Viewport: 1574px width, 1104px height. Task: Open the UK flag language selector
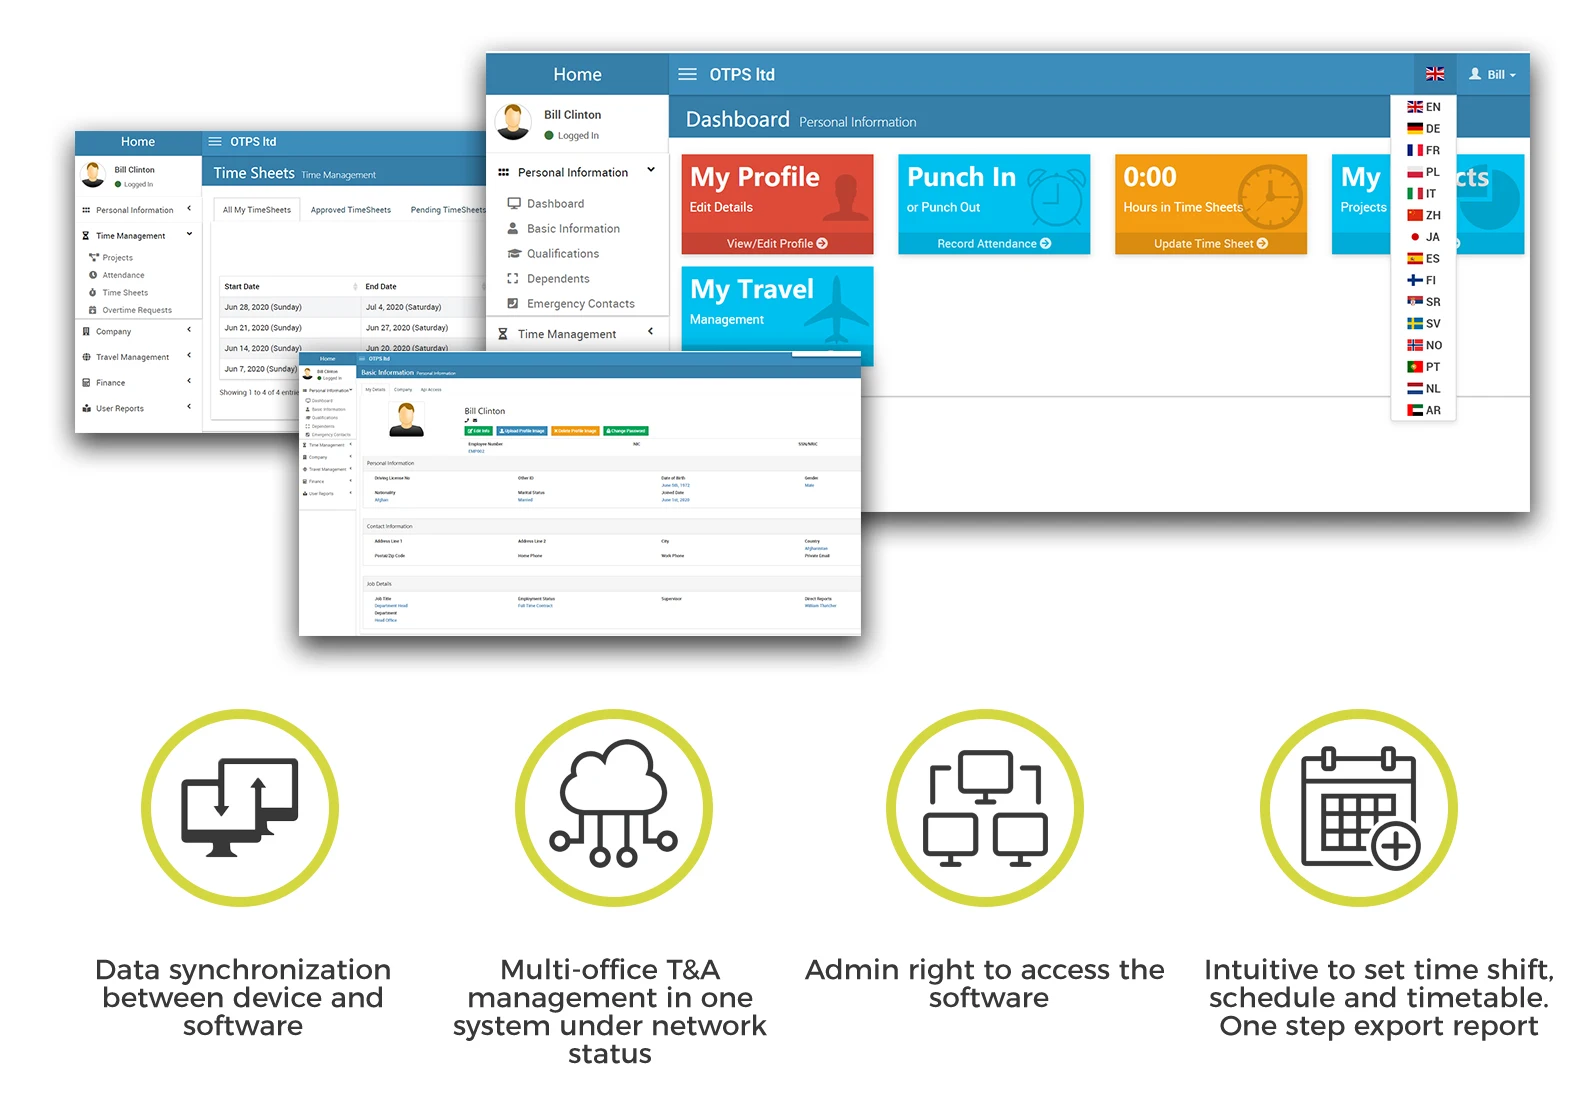click(1434, 74)
